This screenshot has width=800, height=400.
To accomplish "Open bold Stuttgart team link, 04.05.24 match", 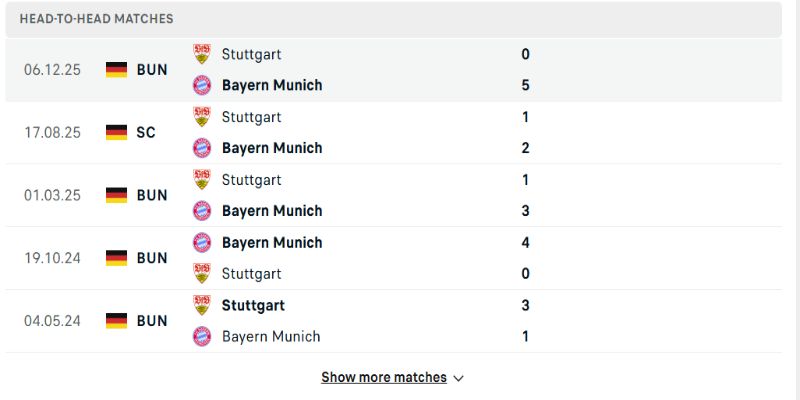I will [253, 305].
